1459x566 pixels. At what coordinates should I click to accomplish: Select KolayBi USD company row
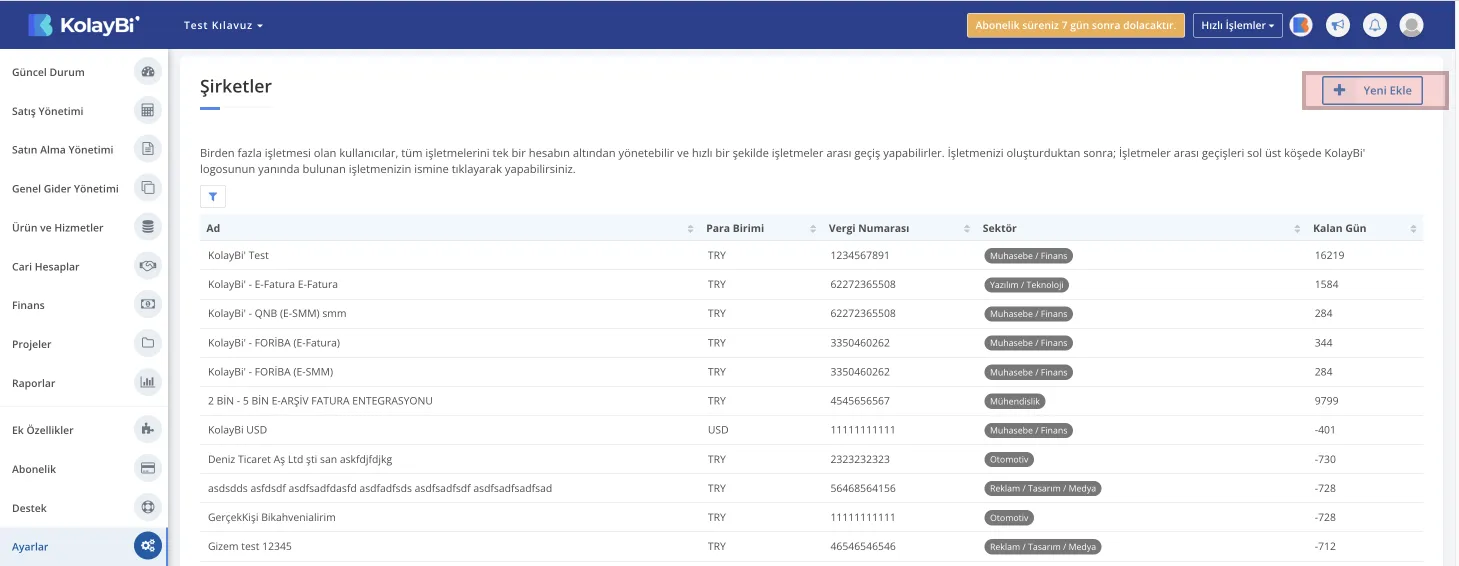[x=811, y=430]
